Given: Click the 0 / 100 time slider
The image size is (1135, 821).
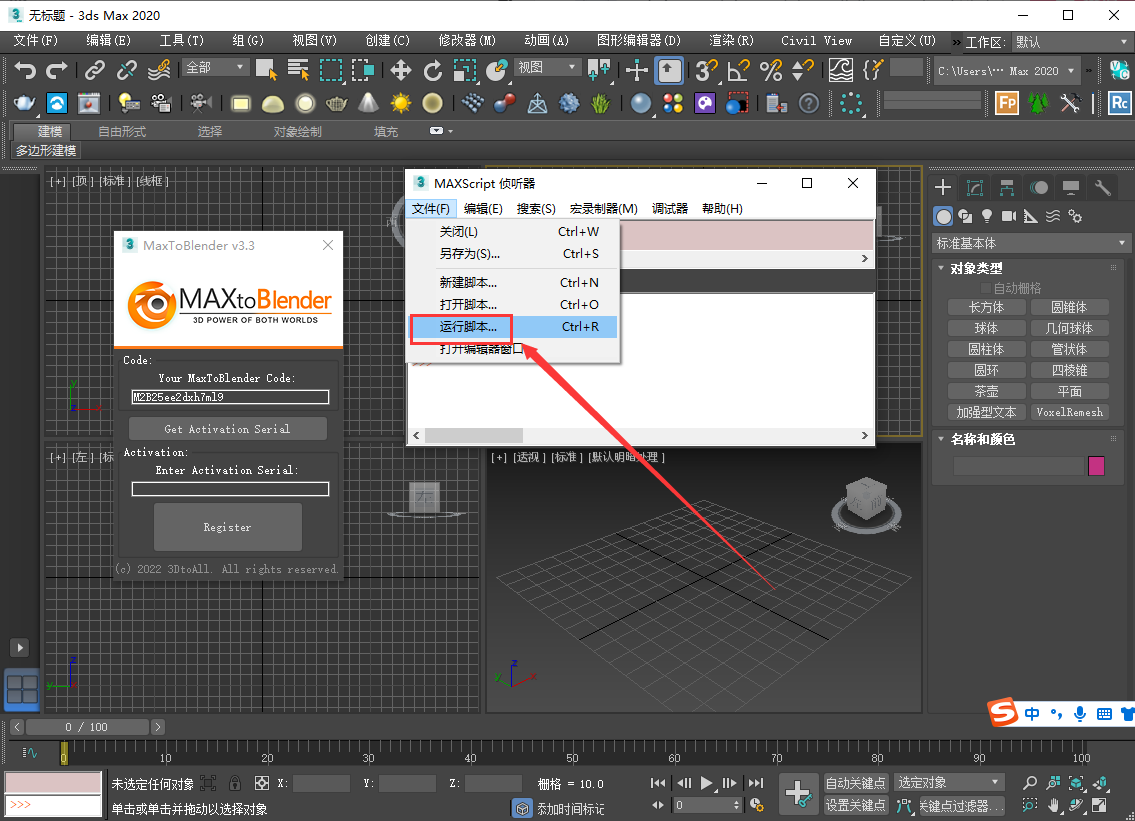Looking at the screenshot, I should coord(87,727).
